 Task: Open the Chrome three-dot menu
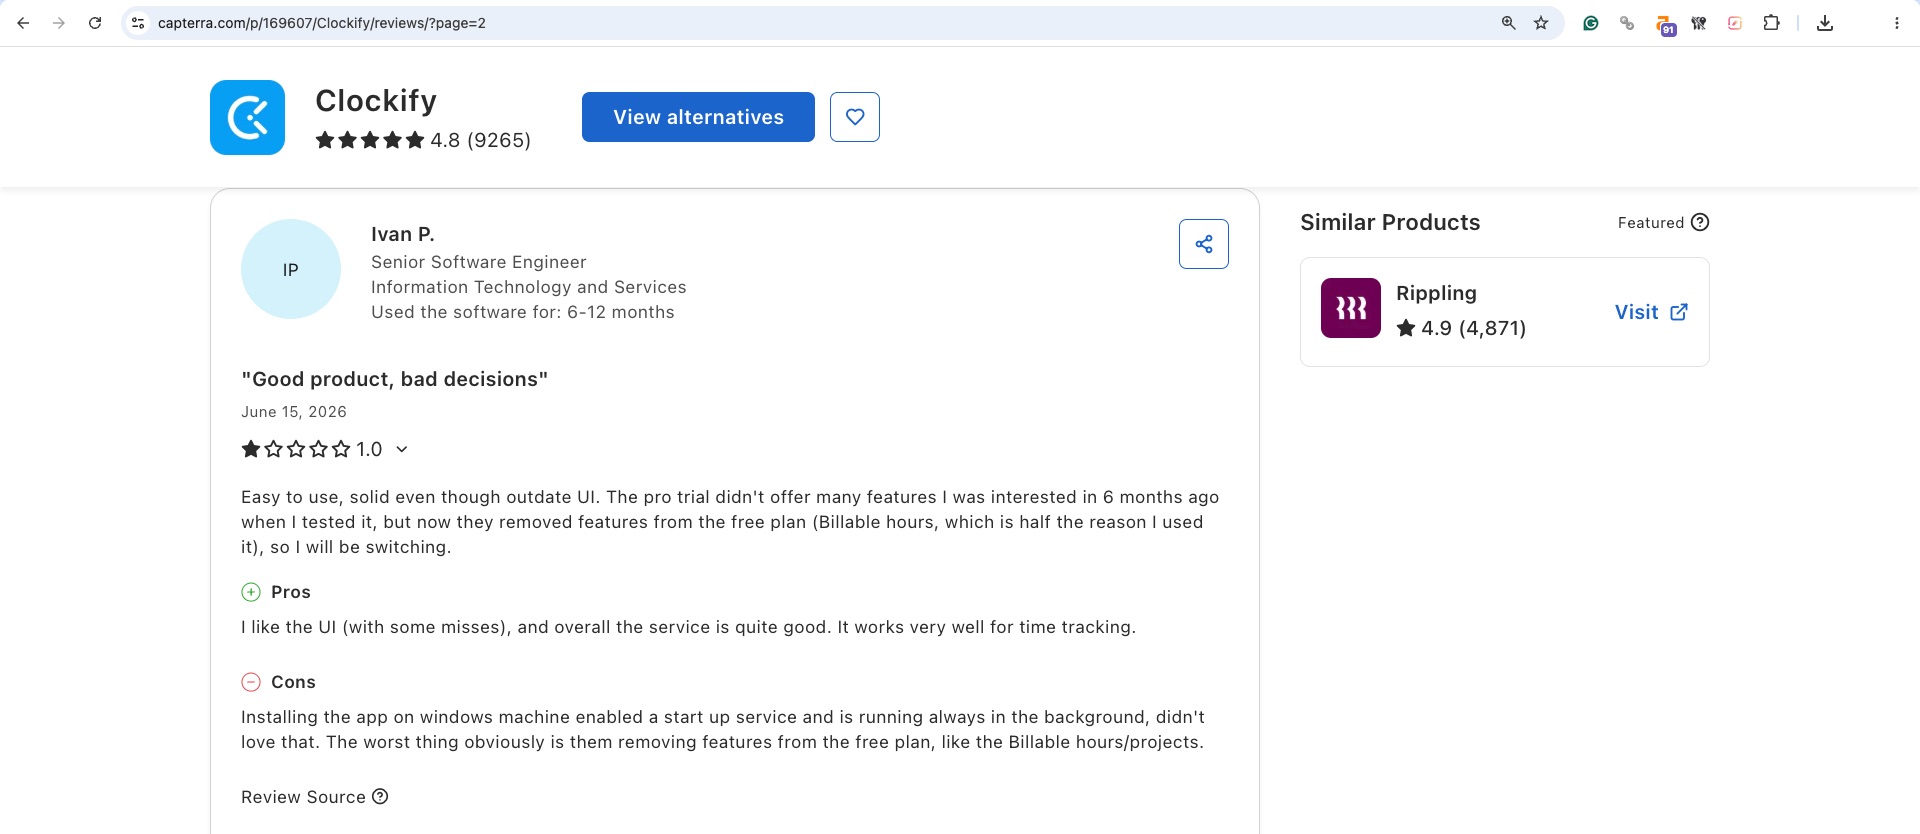pos(1896,23)
